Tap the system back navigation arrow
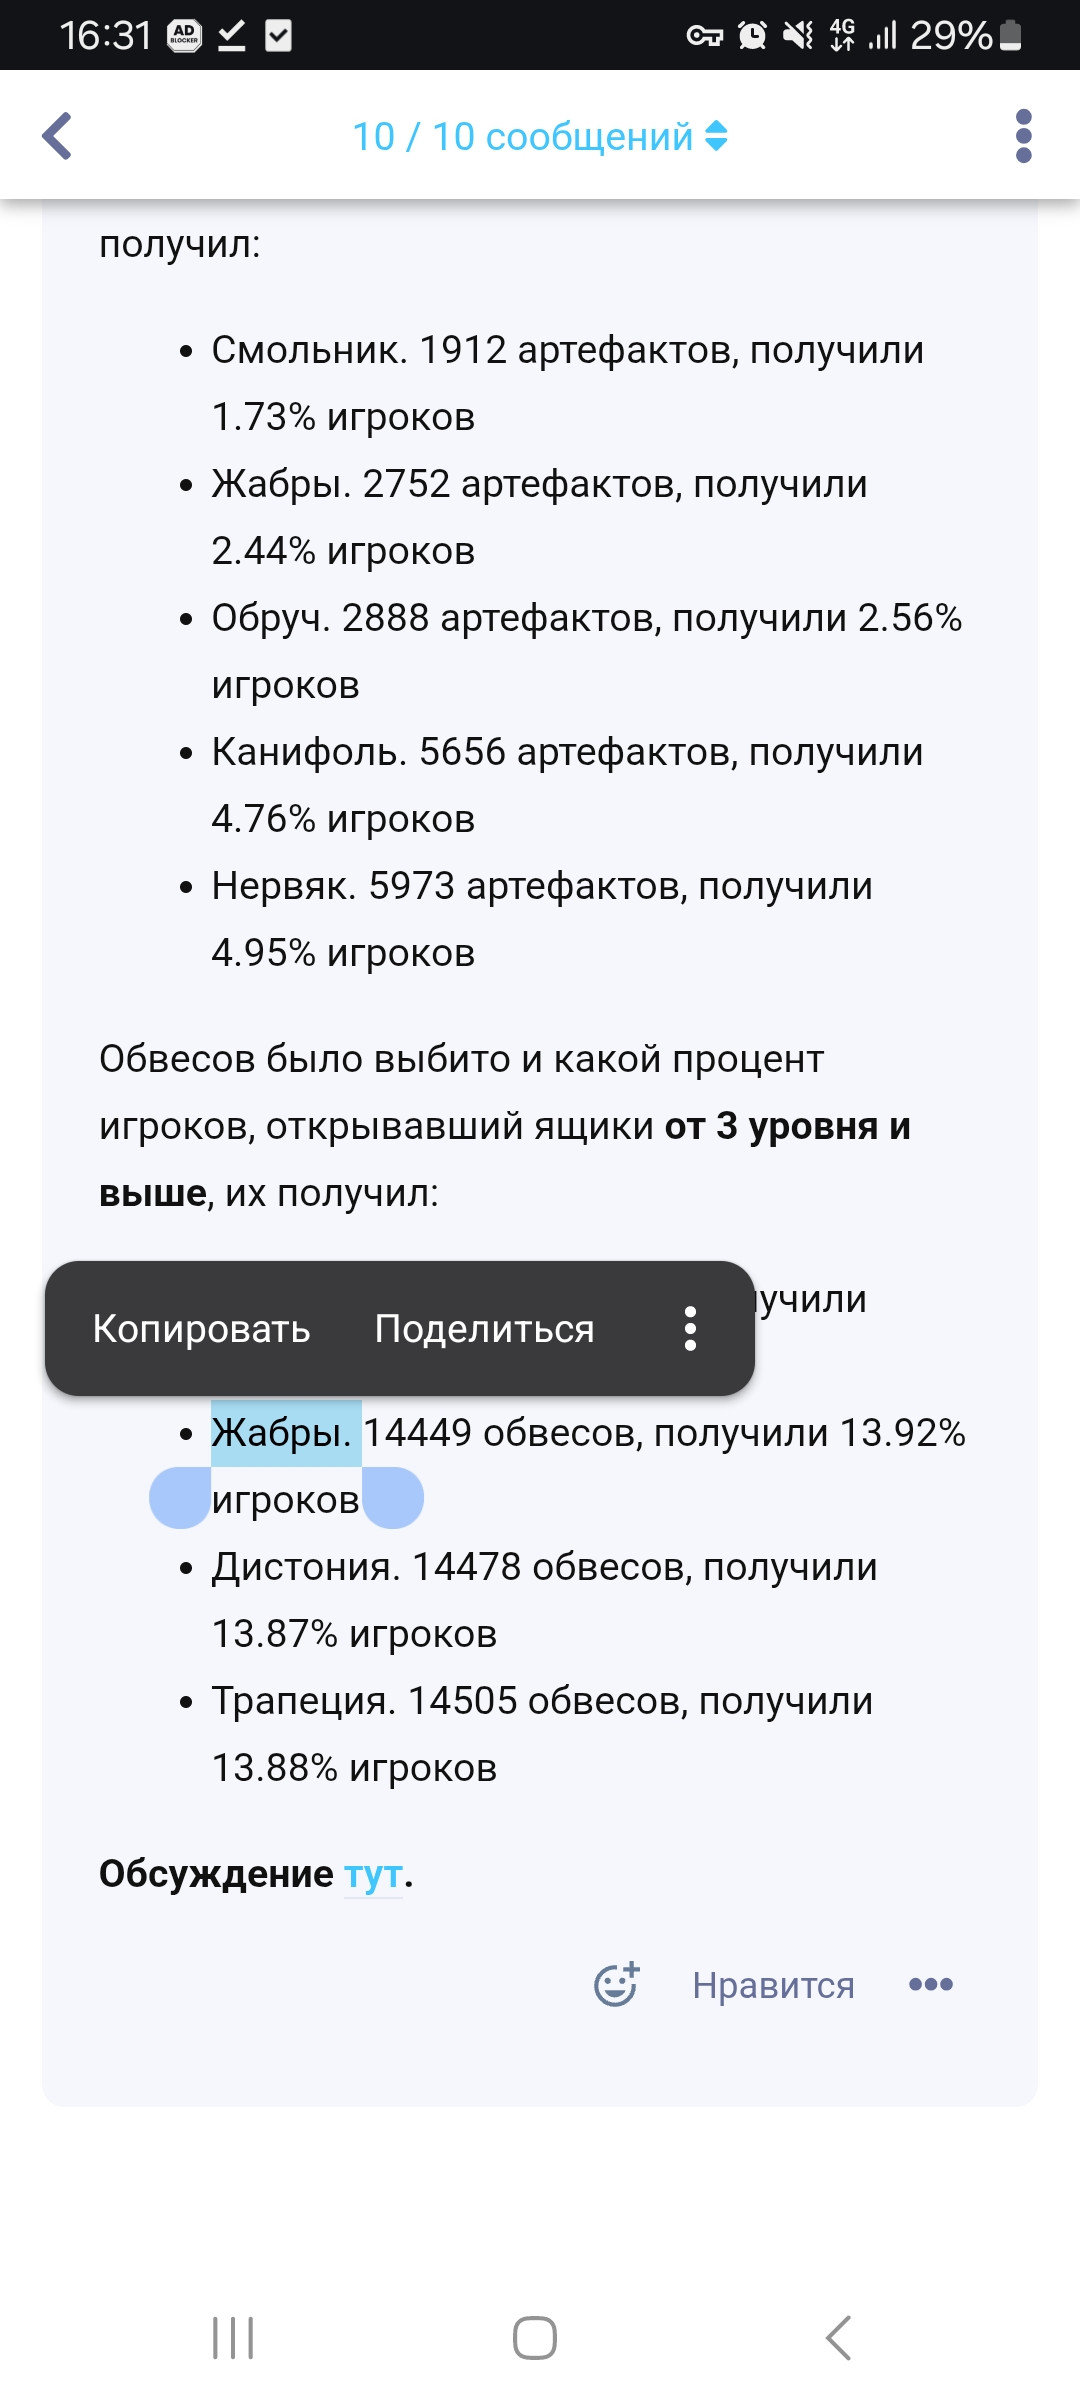Screen dimensions: 1080x2408 (x=838, y=2338)
